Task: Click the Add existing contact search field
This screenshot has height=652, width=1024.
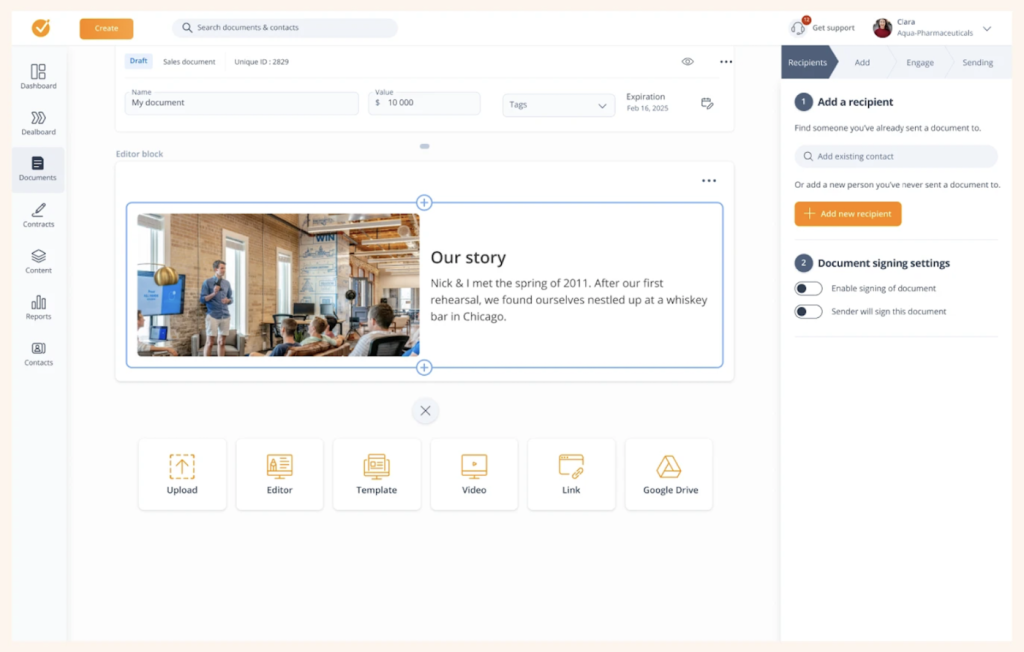Action: (896, 157)
